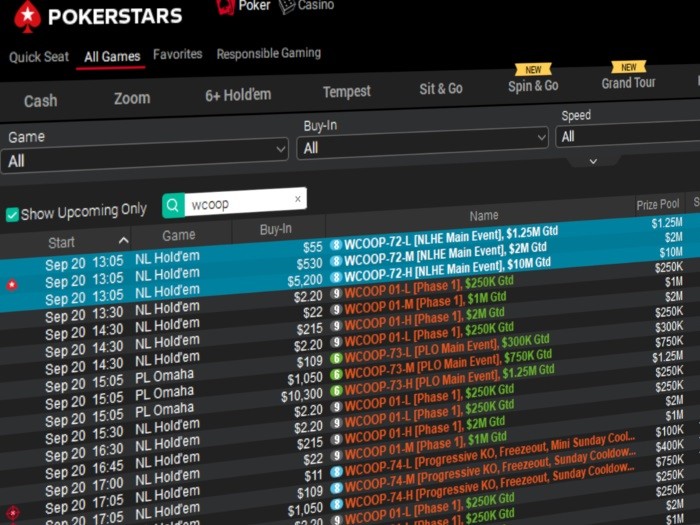Click the blue 8-max icon on the WCOOP-74-M row
700x525 pixels.
(x=336, y=488)
